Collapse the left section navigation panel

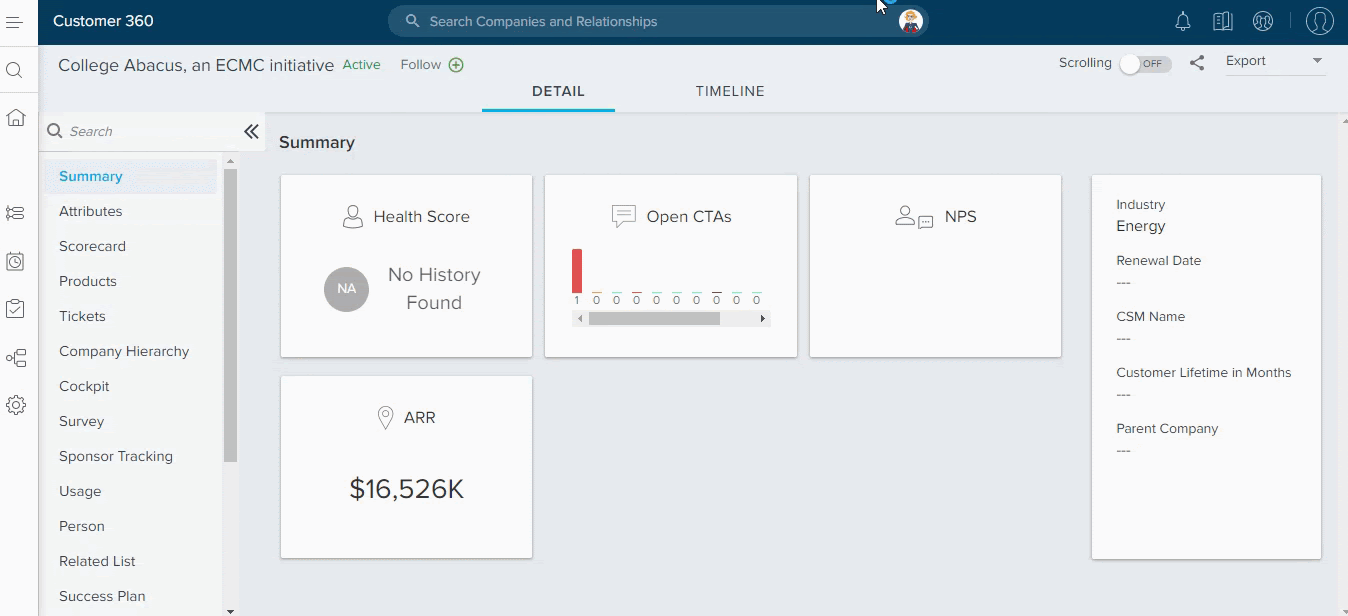251,131
